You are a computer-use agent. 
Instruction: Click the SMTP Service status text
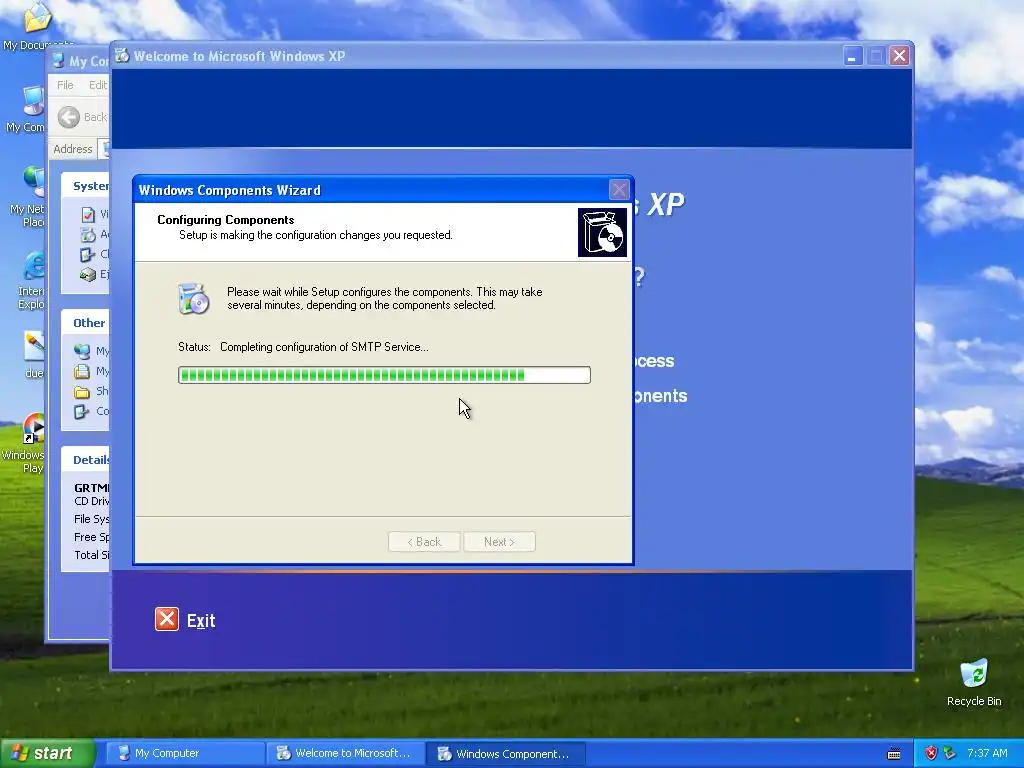tap(324, 347)
